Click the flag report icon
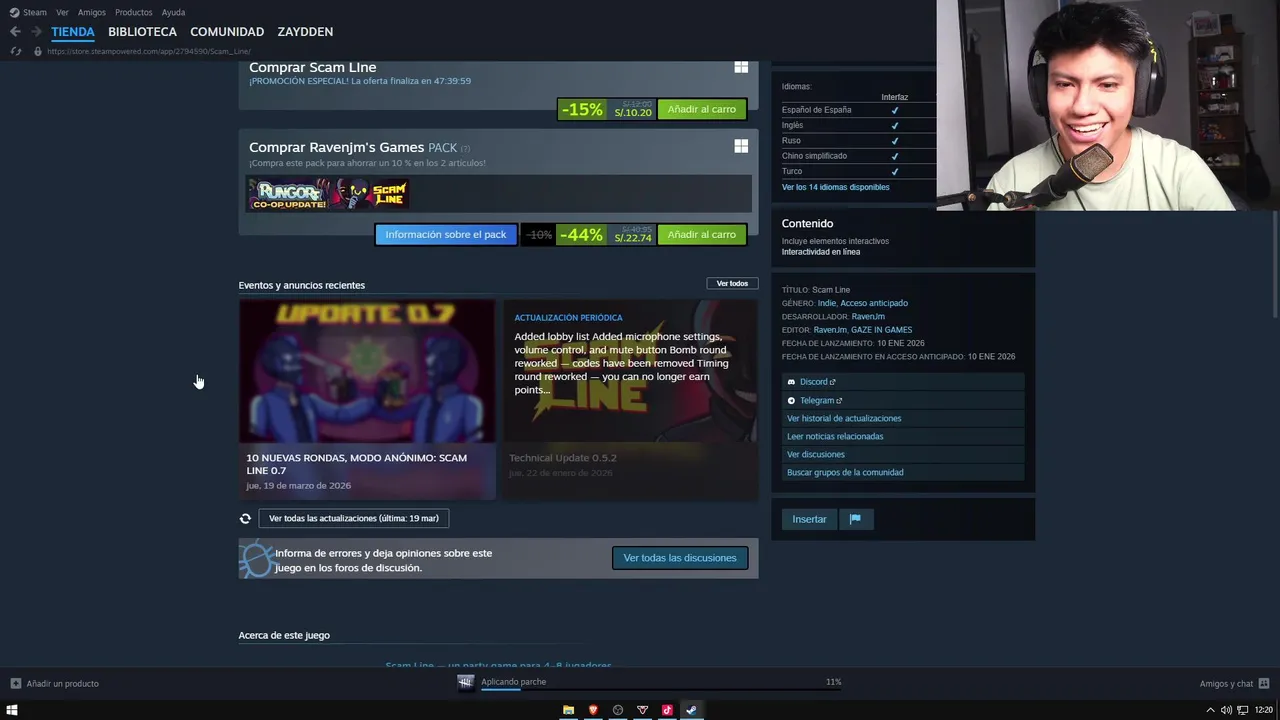This screenshot has height=720, width=1280. pyautogui.click(x=855, y=519)
